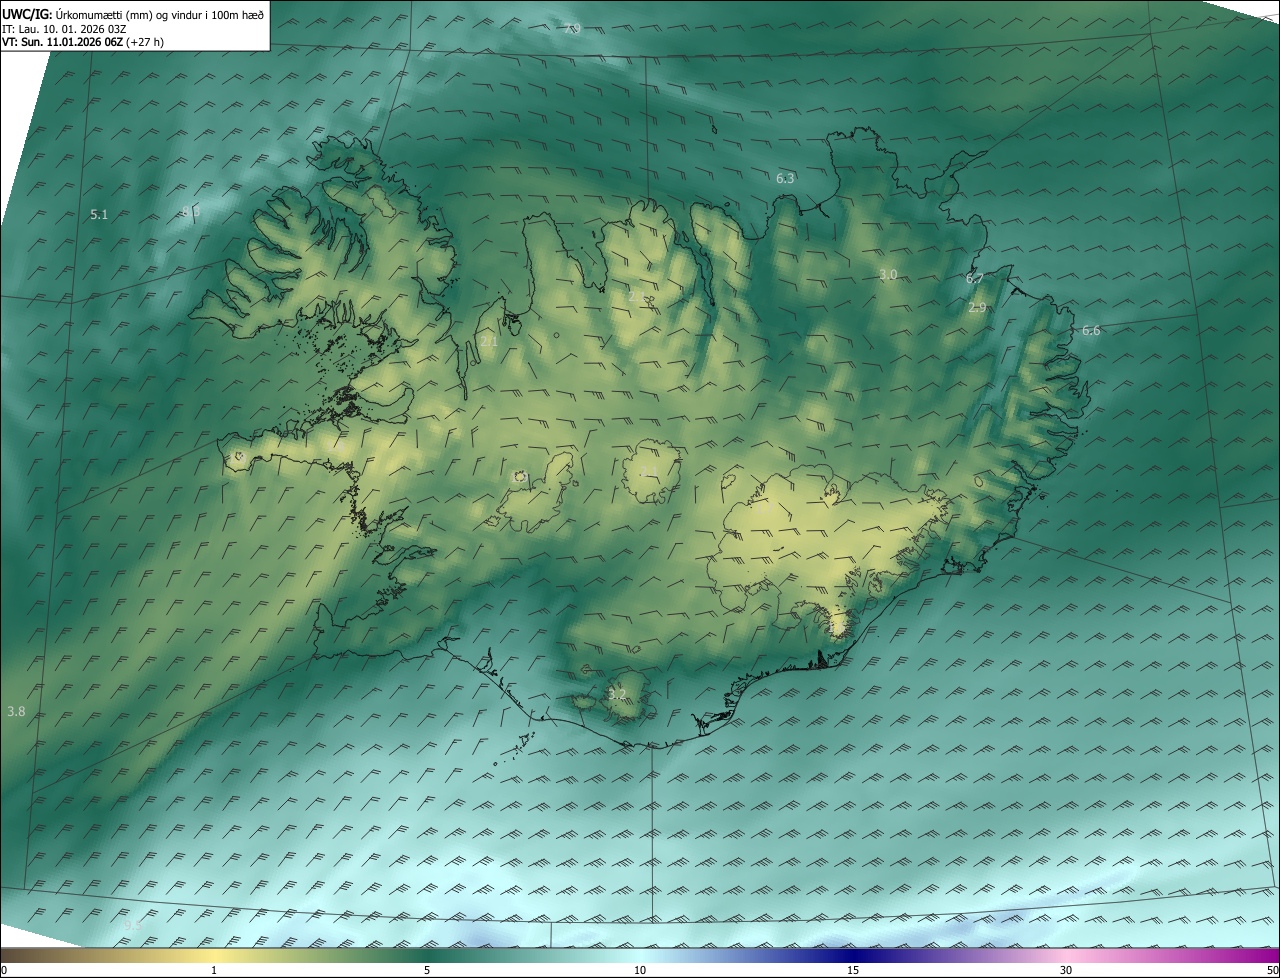
Task: Click the "1" label on the color scale
Action: [214, 971]
